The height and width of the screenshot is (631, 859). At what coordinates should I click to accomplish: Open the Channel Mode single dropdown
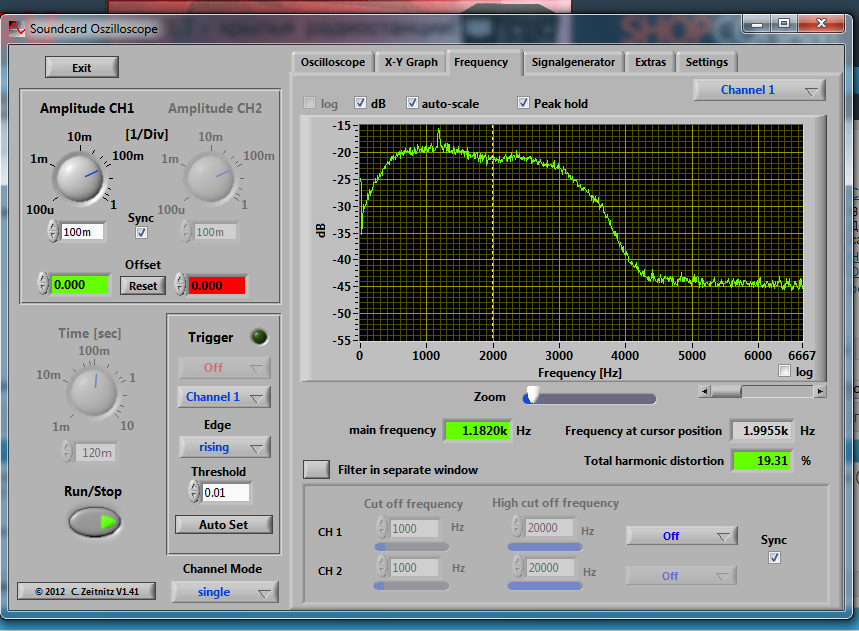[x=225, y=592]
